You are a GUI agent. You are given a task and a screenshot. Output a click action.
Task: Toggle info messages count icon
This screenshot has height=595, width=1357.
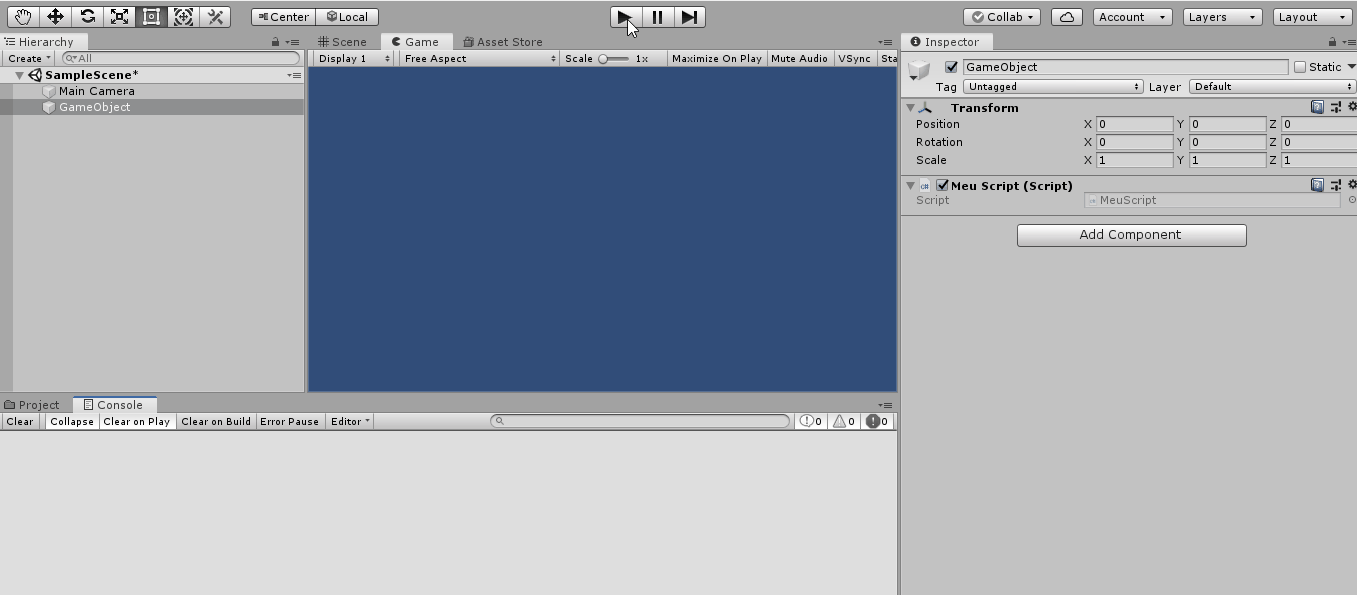(x=810, y=421)
